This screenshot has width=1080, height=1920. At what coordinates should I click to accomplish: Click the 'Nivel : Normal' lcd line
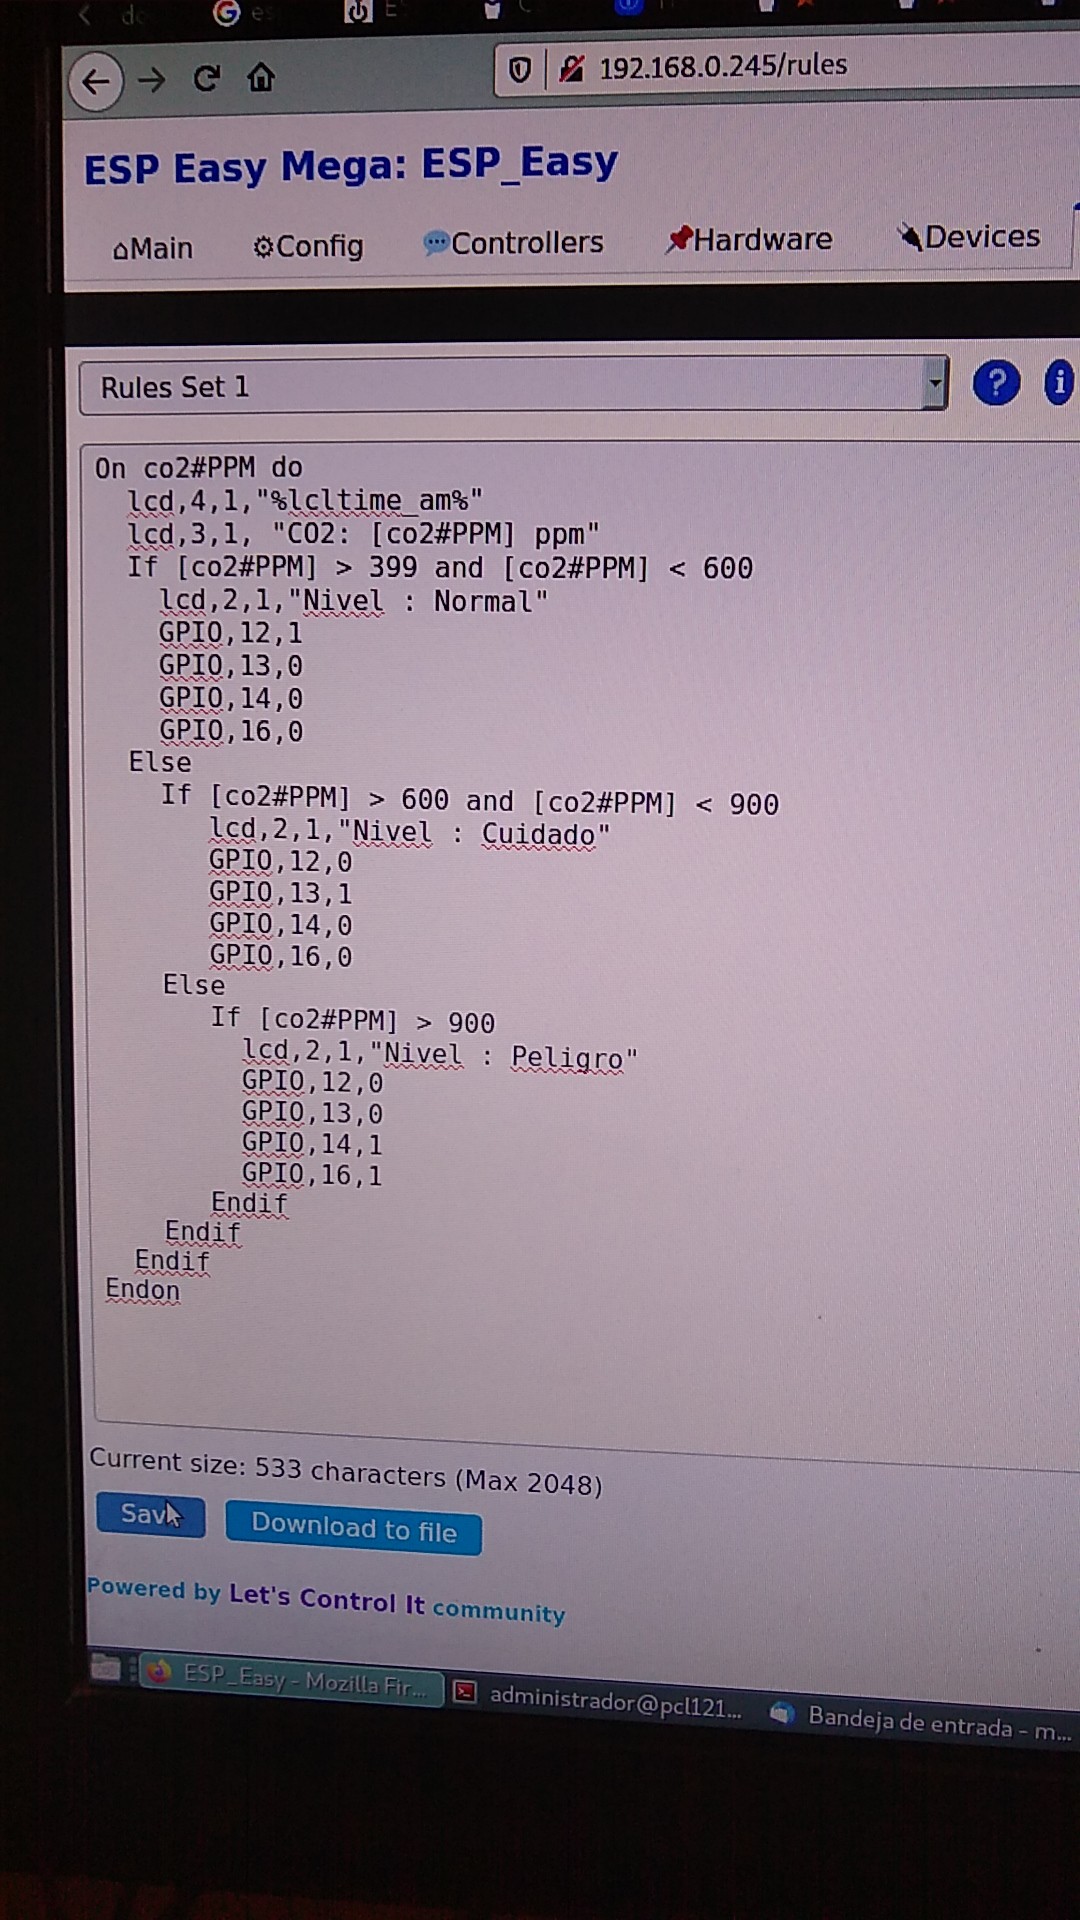pyautogui.click(x=354, y=601)
